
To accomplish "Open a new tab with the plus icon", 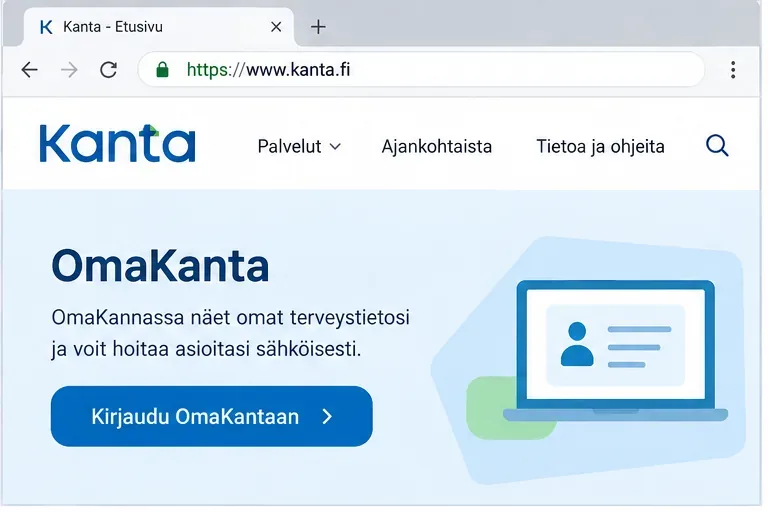I will [x=318, y=27].
